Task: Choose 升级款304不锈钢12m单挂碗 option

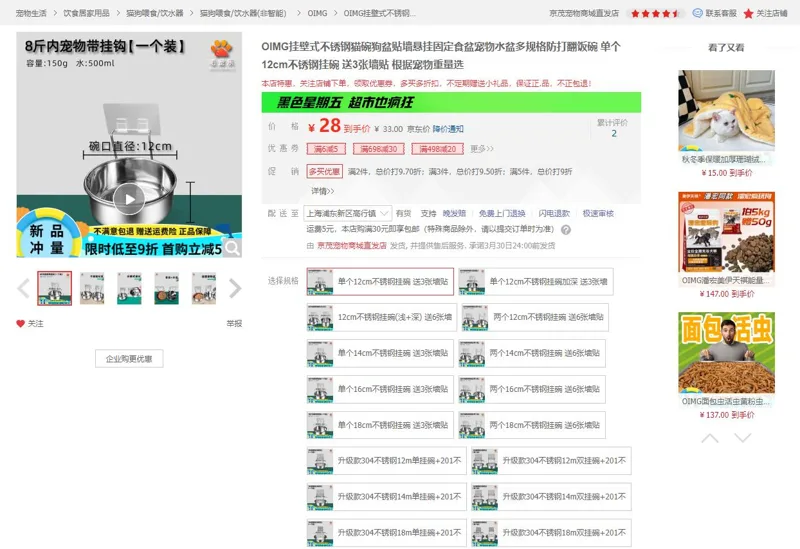Action: [386, 461]
